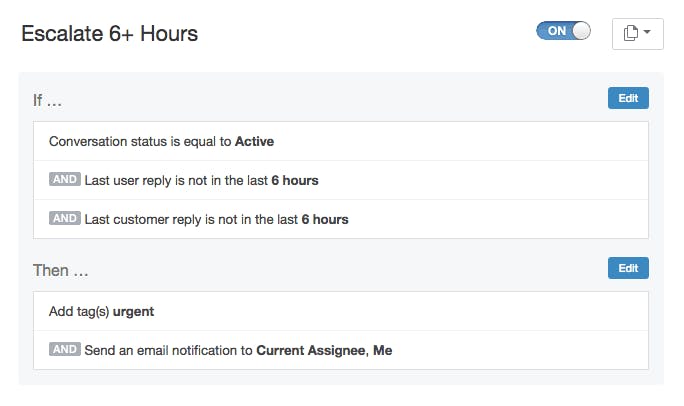Click AND badge before Send an email
The image size is (684, 406).
(64, 349)
